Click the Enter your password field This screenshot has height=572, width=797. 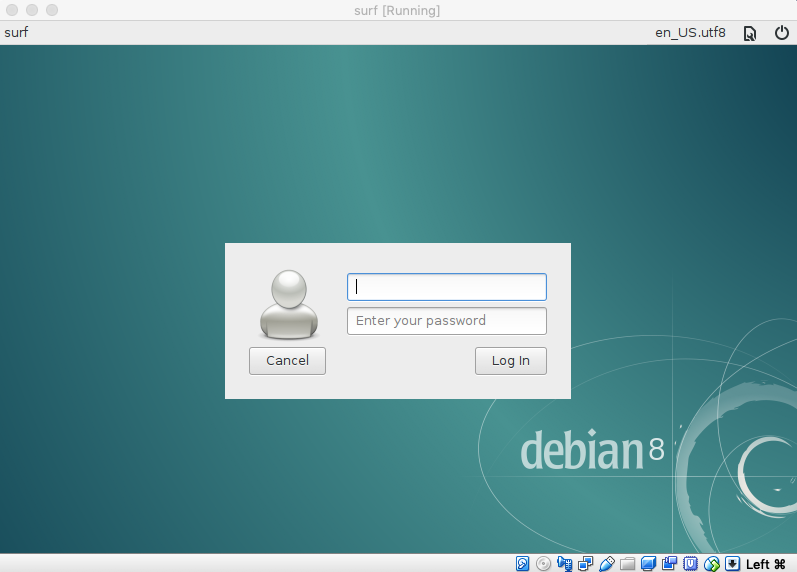click(x=446, y=321)
